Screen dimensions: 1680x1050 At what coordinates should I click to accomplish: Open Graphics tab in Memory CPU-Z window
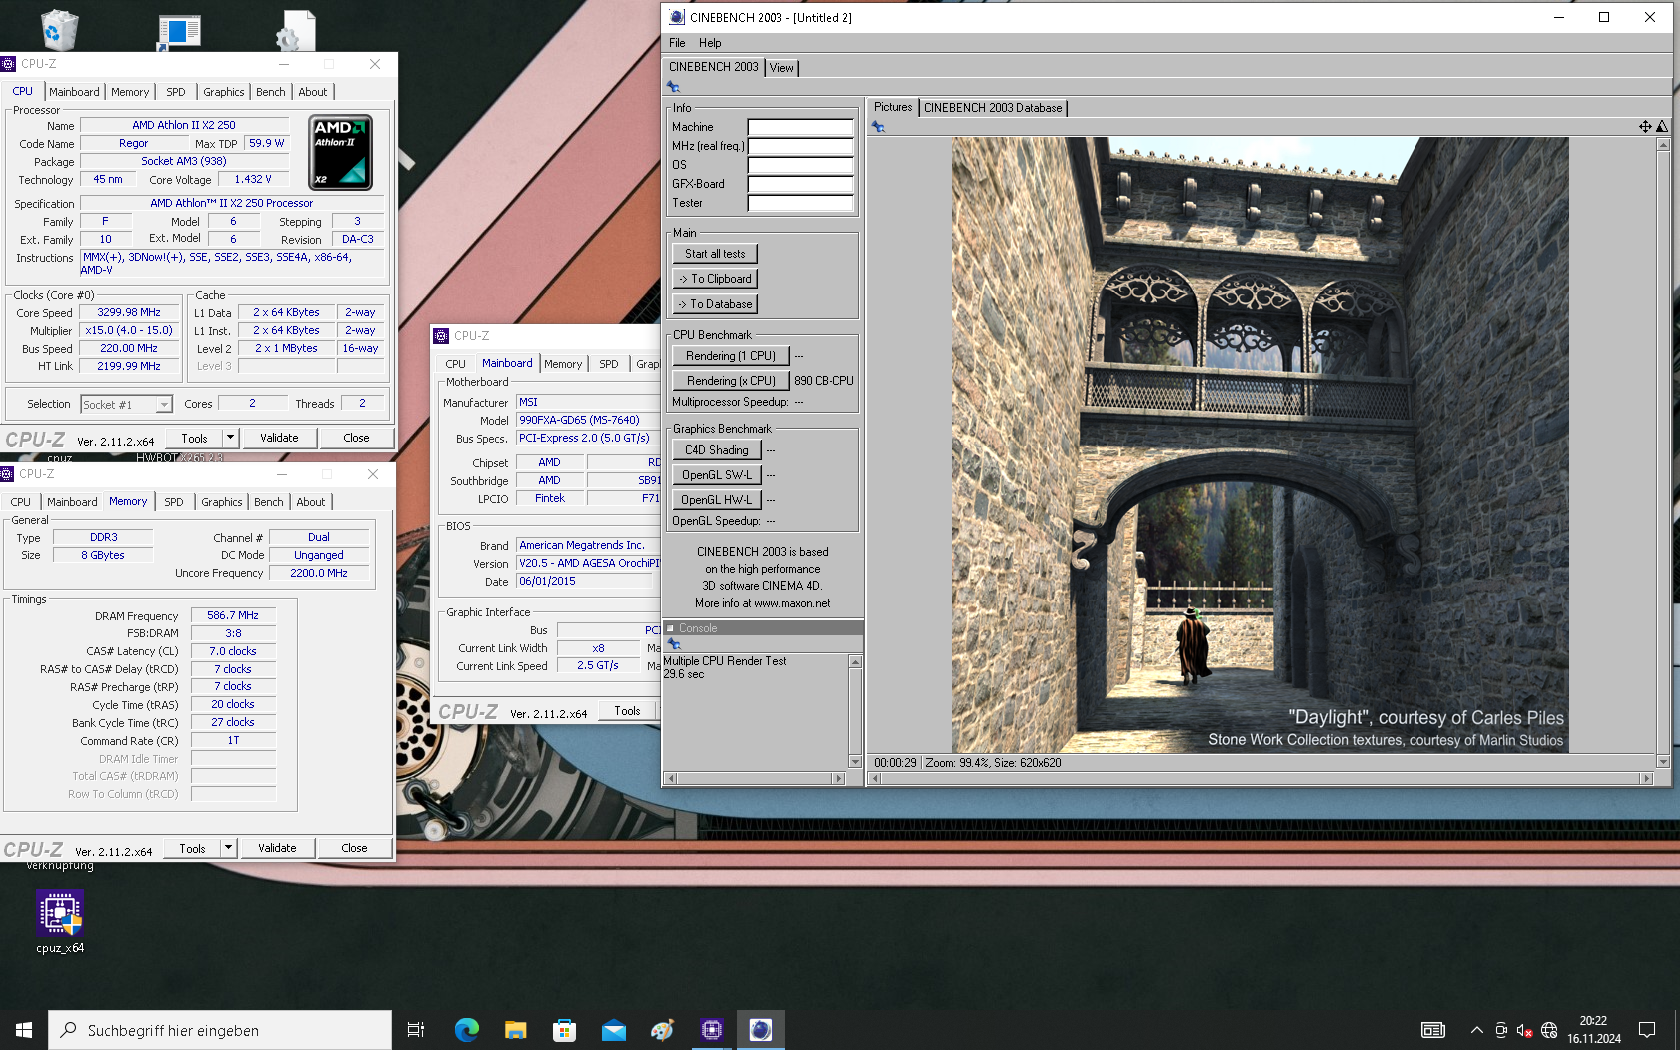click(x=222, y=502)
